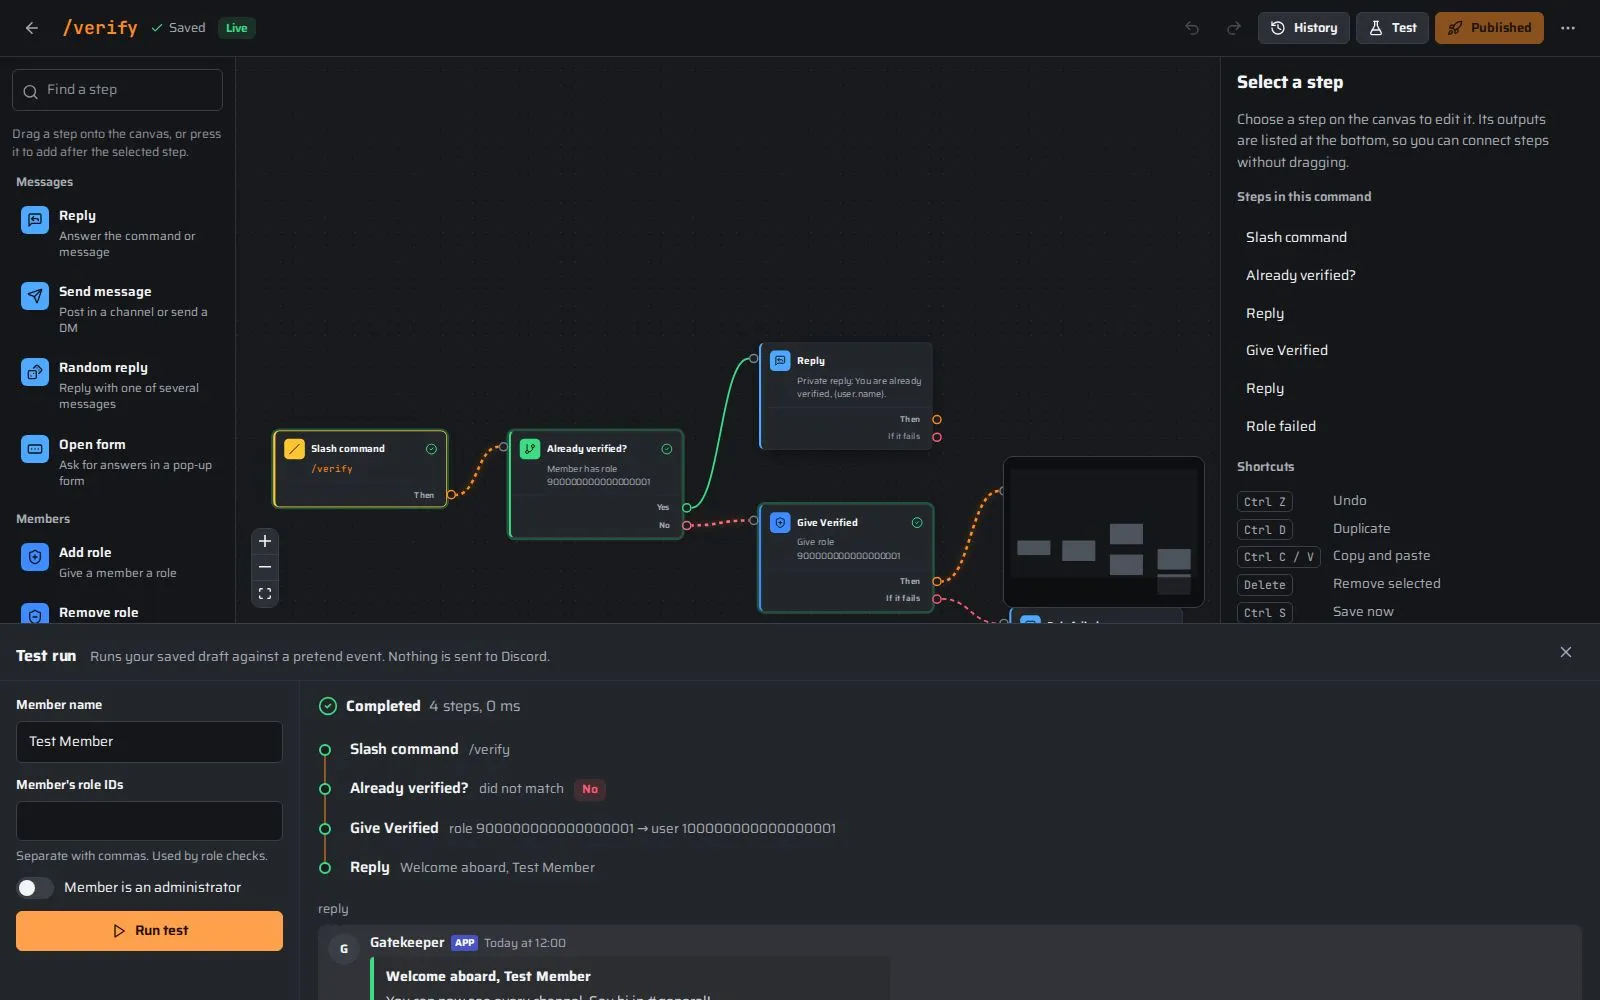Click the Delete shortcut key label
This screenshot has width=1600, height=1000.
tap(1265, 585)
